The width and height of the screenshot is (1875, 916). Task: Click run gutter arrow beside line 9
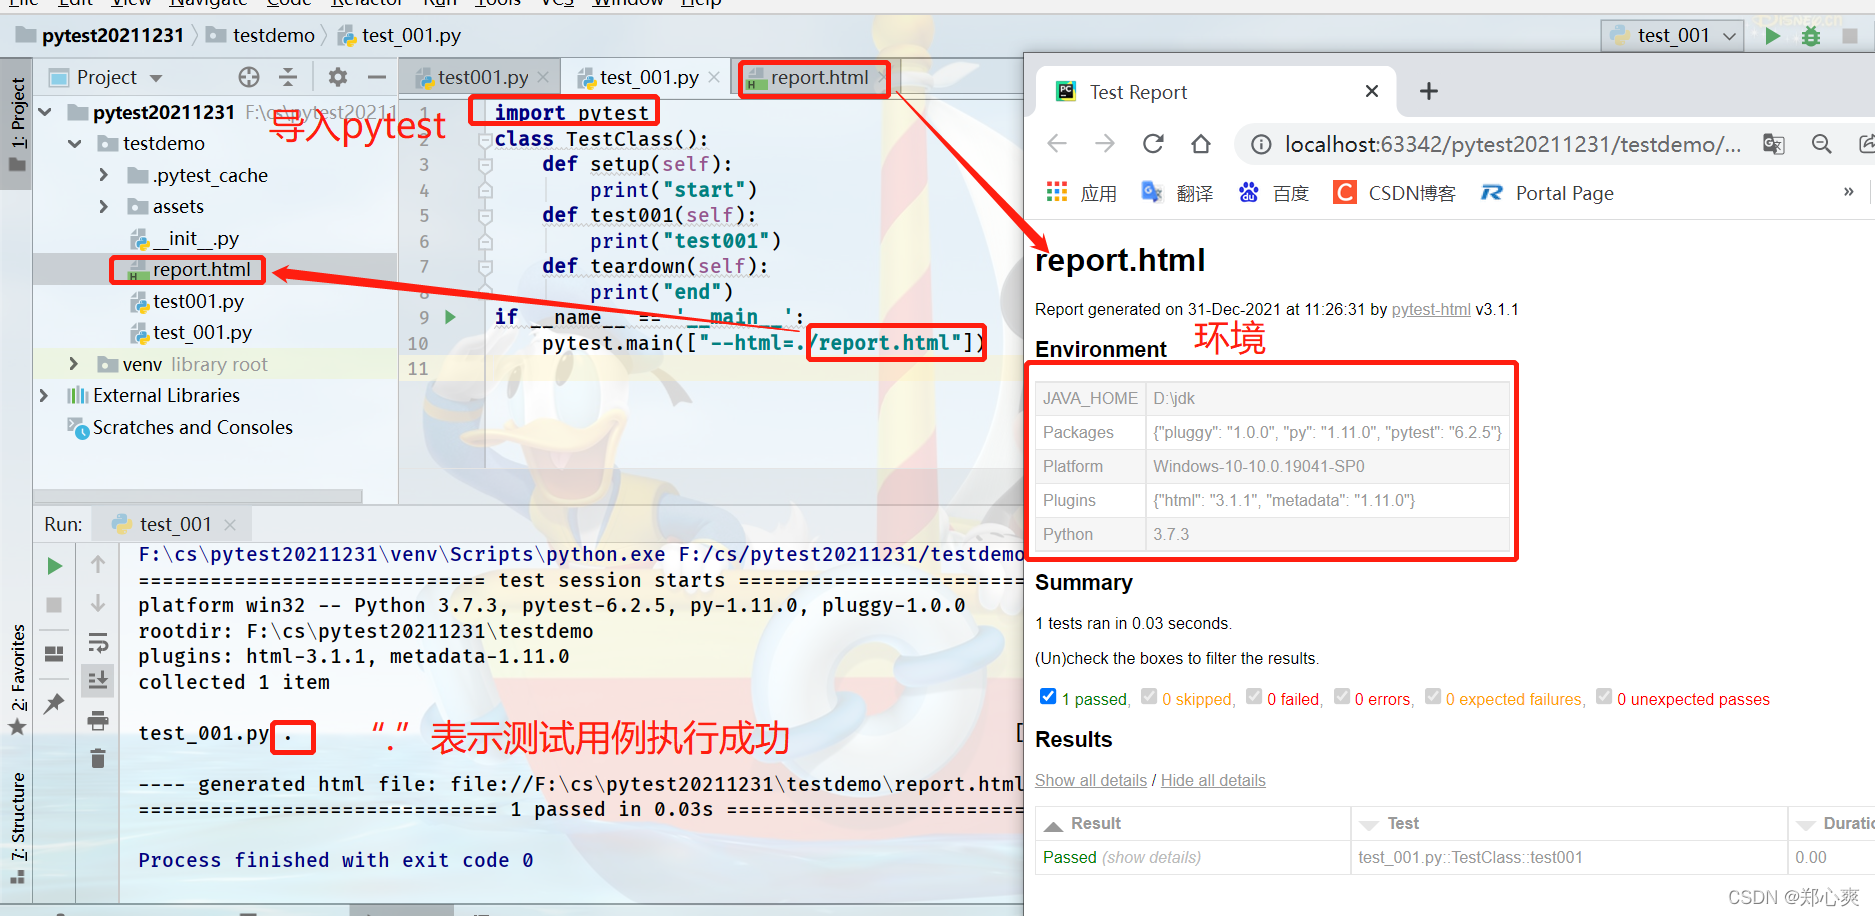click(x=450, y=317)
